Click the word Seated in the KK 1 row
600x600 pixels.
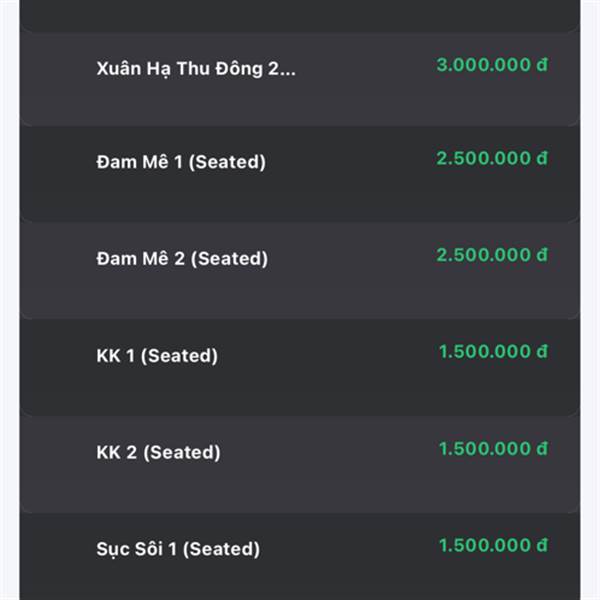[179, 356]
